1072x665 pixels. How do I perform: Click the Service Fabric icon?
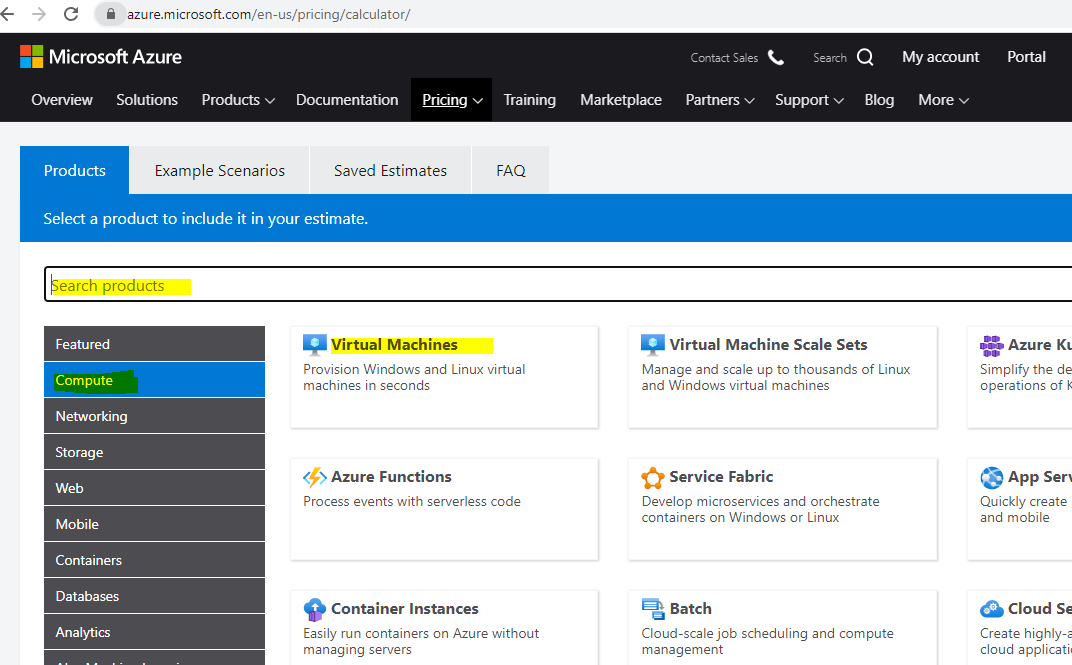(x=652, y=477)
